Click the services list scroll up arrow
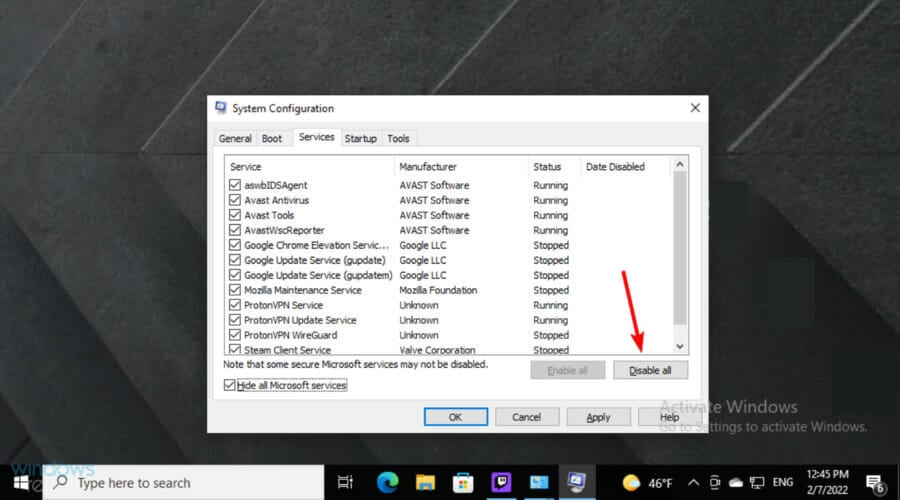Image resolution: width=900 pixels, height=500 pixels. click(x=680, y=165)
